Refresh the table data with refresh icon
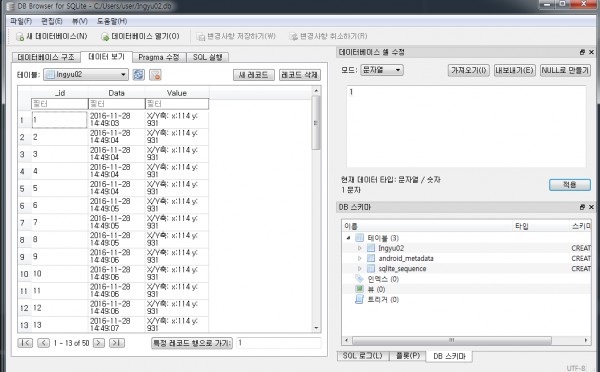600x372 pixels. tap(139, 75)
